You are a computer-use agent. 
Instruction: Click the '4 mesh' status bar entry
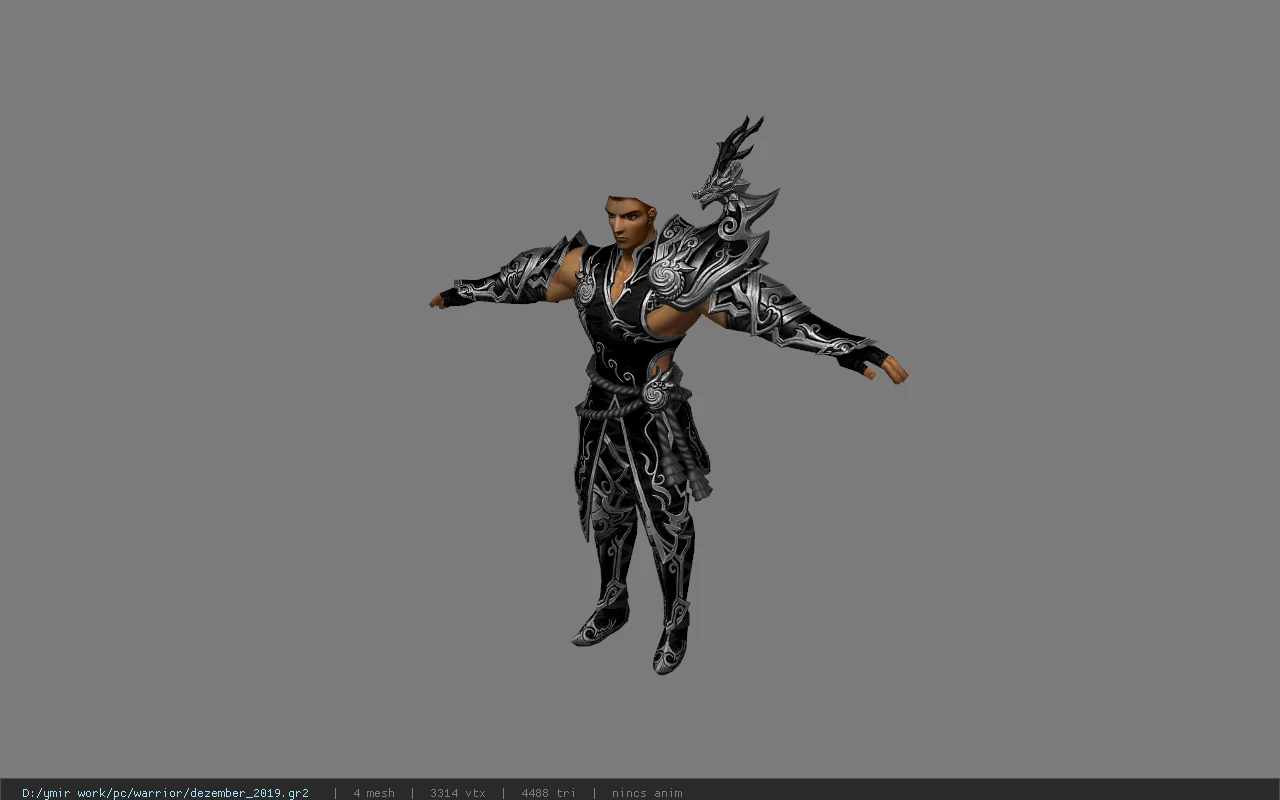[x=374, y=793]
